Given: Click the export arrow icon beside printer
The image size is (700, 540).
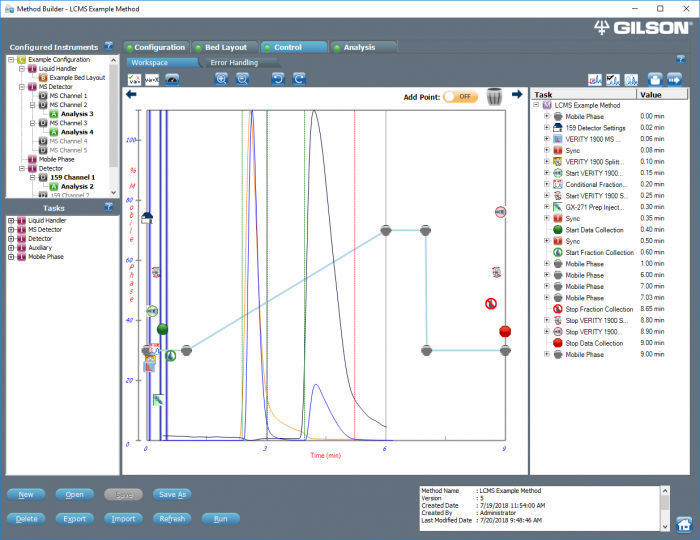Looking at the screenshot, I should tap(674, 80).
